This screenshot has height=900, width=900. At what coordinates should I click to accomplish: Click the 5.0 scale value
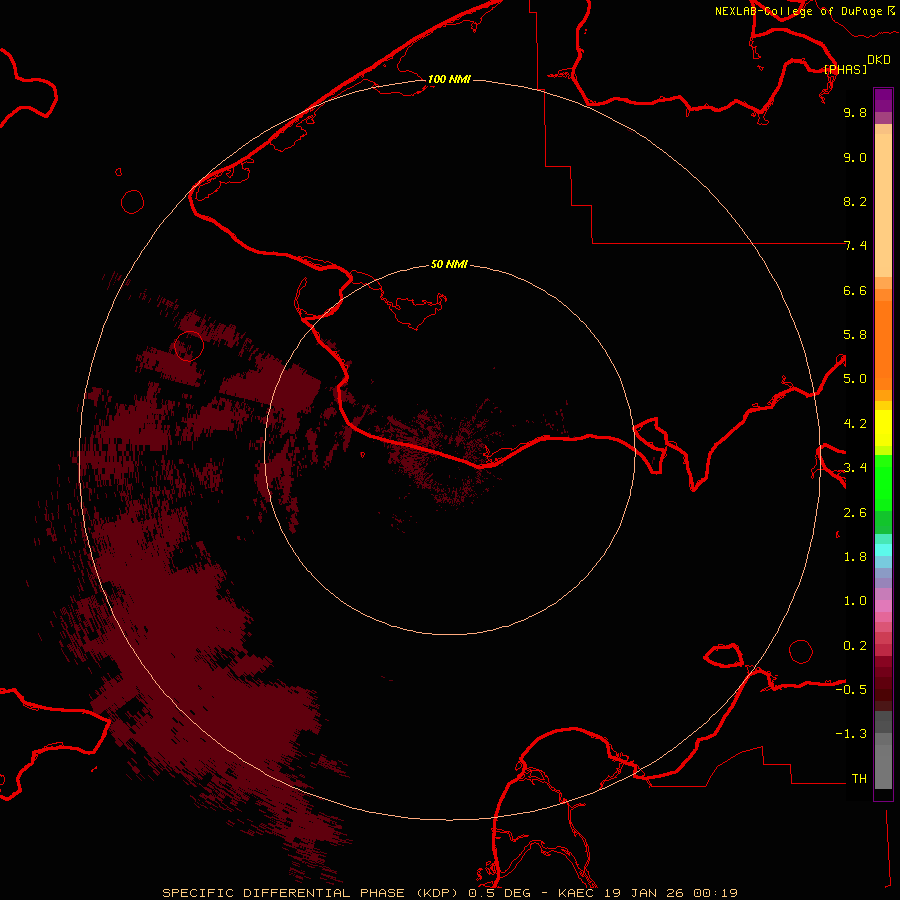[855, 379]
